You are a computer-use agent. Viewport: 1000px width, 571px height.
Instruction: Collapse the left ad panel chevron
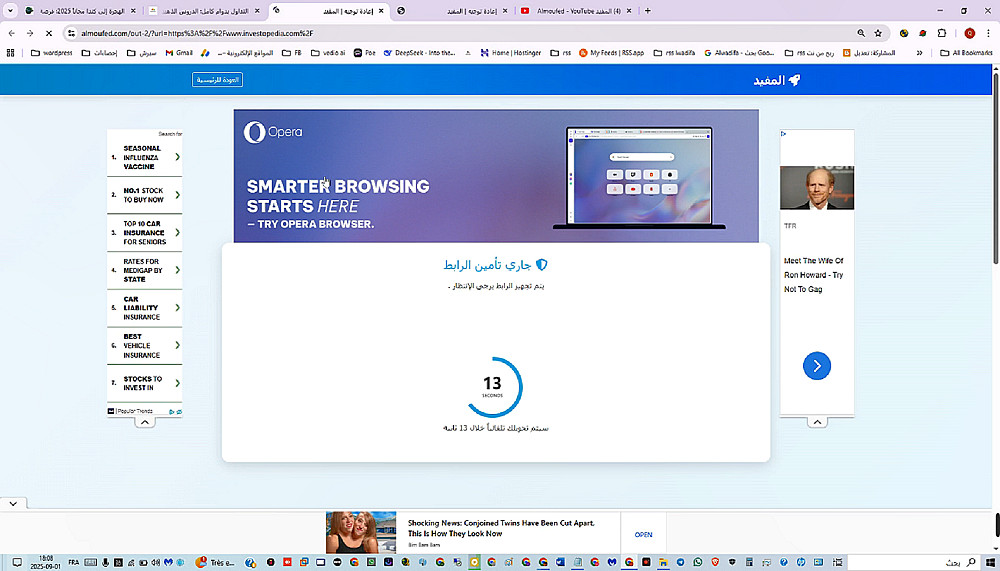coord(145,422)
